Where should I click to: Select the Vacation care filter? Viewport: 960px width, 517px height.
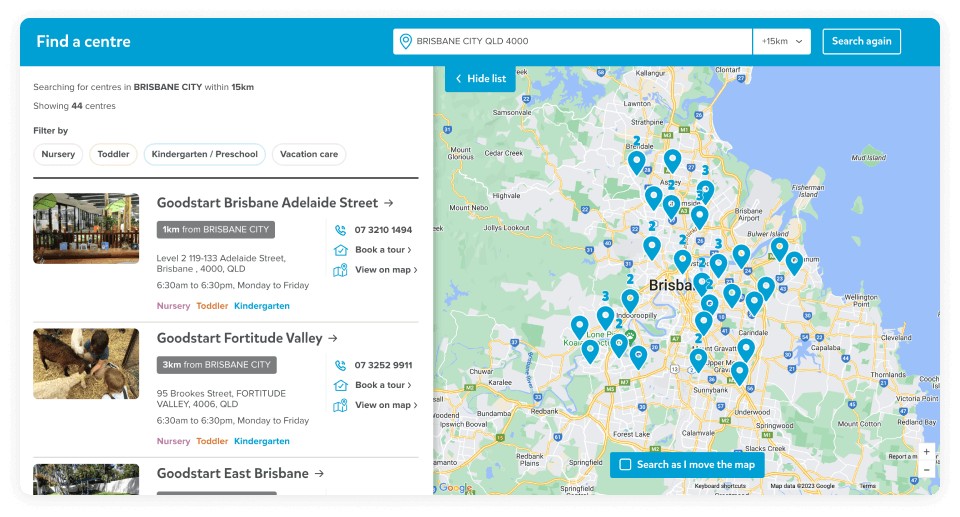click(309, 155)
